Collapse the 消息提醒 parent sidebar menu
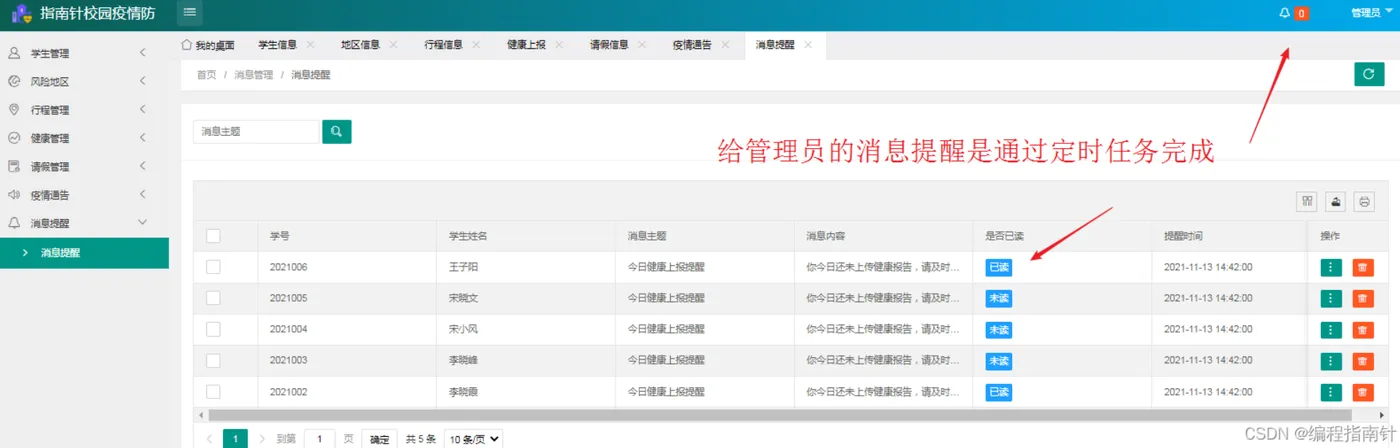 pos(84,223)
